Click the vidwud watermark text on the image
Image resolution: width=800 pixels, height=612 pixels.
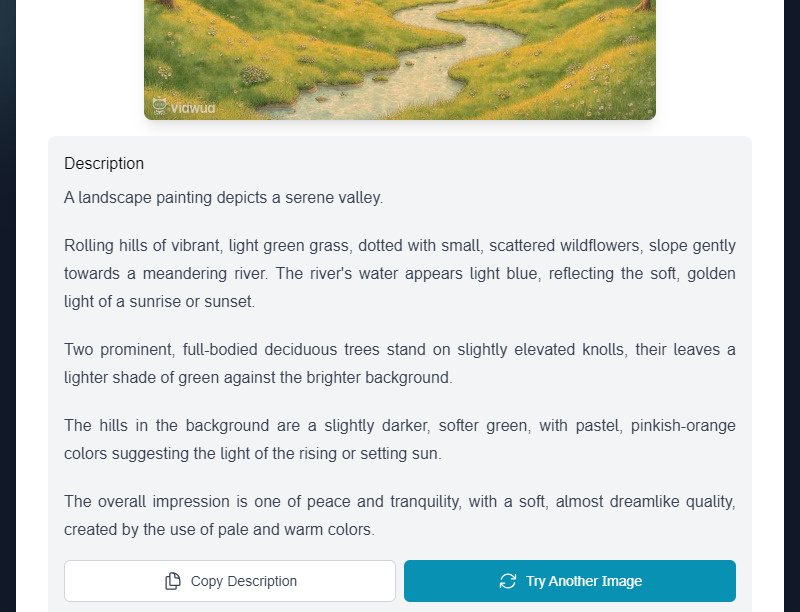[x=193, y=108]
